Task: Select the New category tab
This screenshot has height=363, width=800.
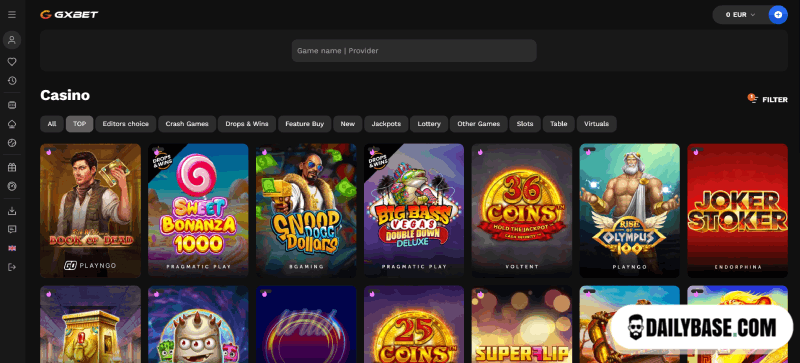Action: click(347, 124)
